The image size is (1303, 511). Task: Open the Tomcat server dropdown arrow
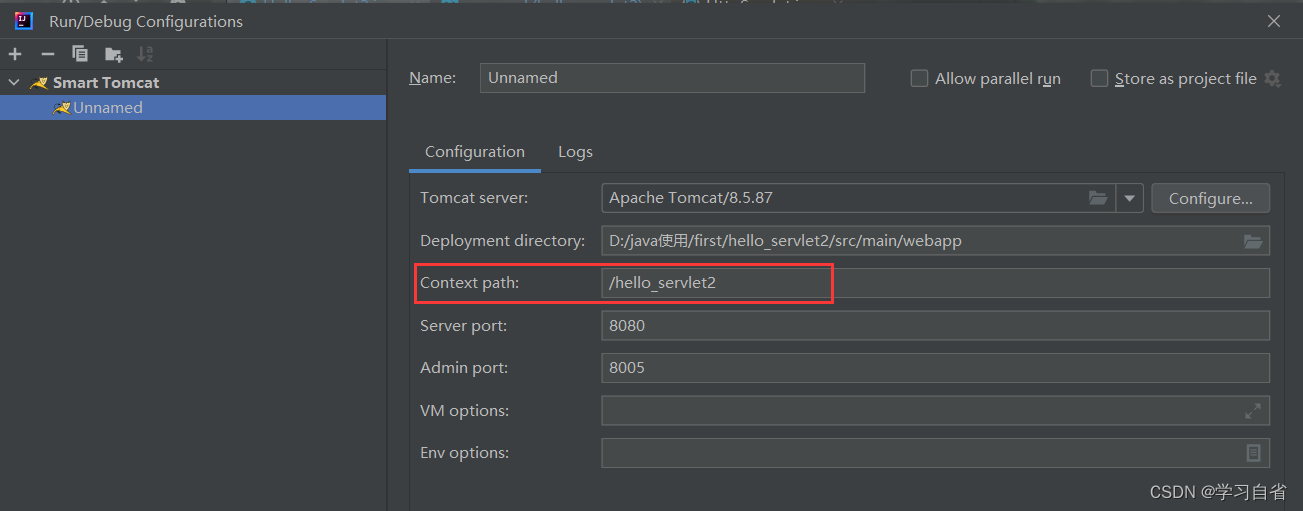coord(1130,198)
